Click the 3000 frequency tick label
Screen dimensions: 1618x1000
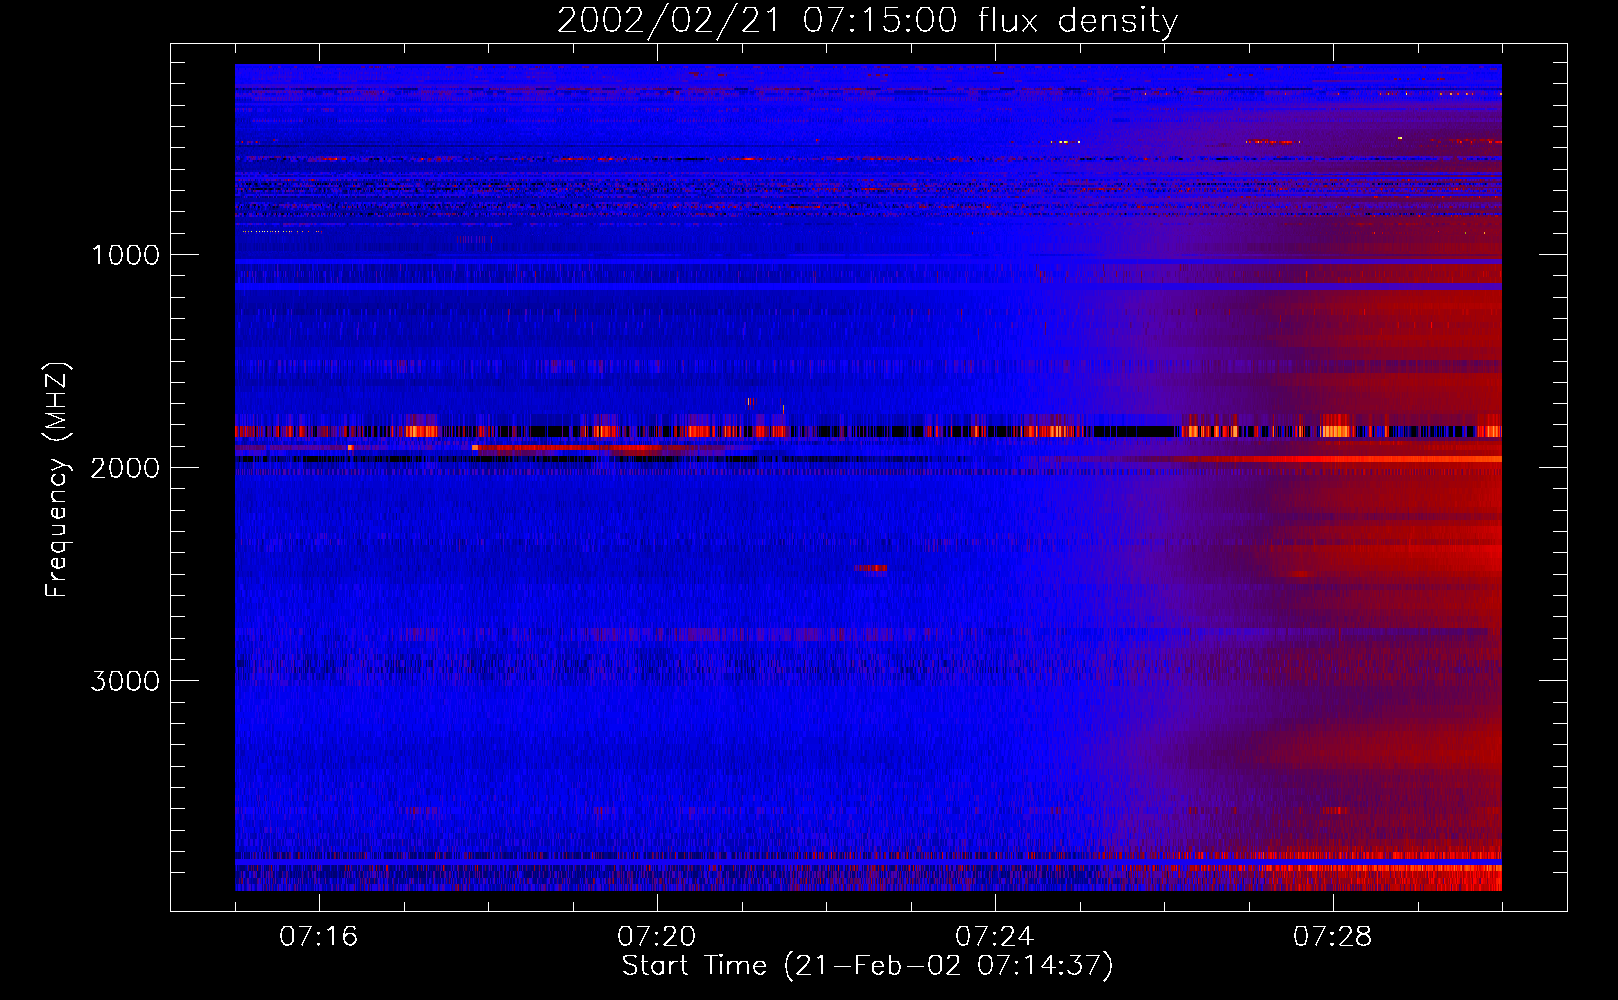126,681
